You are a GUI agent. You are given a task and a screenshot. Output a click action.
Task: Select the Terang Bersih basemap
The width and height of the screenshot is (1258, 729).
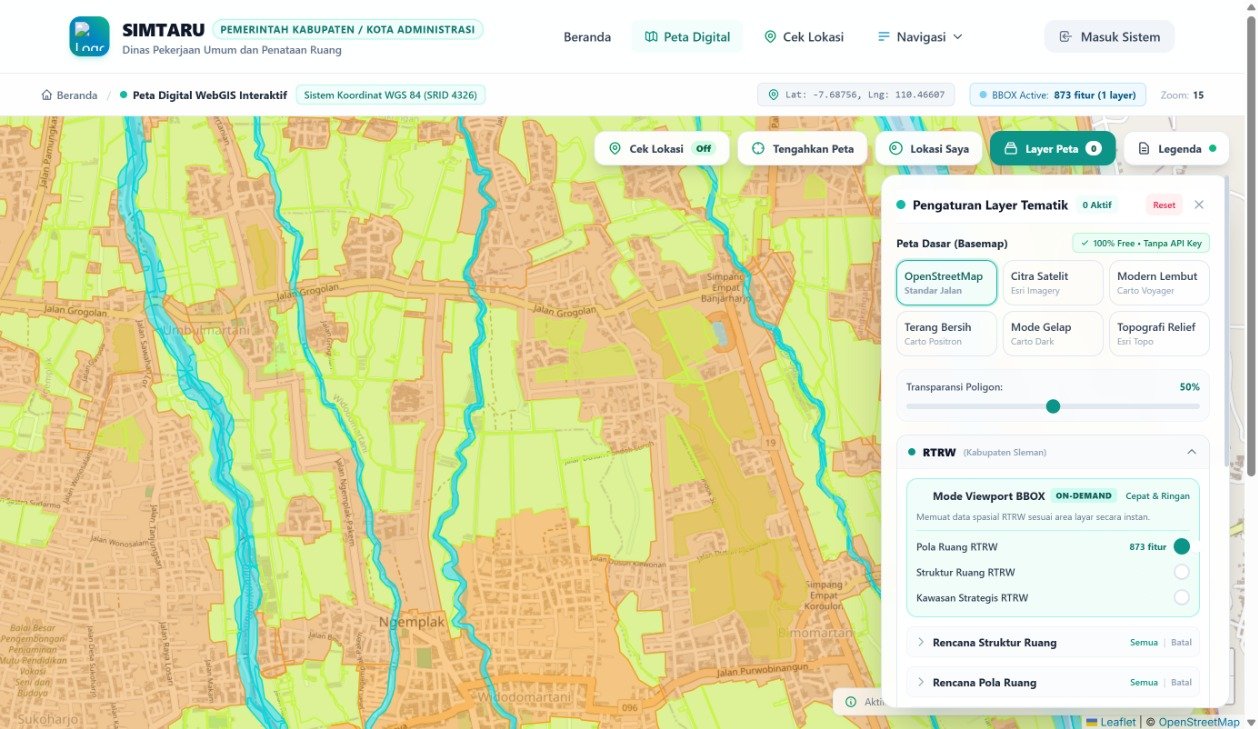pyautogui.click(x=946, y=334)
